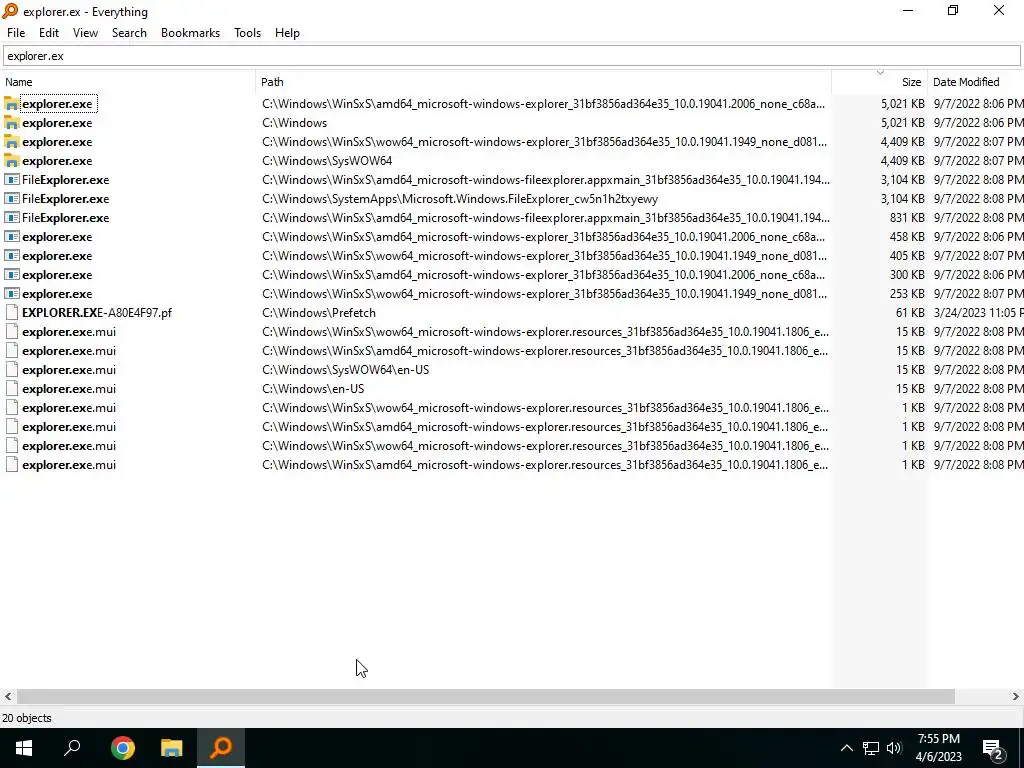Image resolution: width=1024 pixels, height=768 pixels.
Task: Click the icon of the 253 KB explorer.exe
Action: (x=11, y=293)
